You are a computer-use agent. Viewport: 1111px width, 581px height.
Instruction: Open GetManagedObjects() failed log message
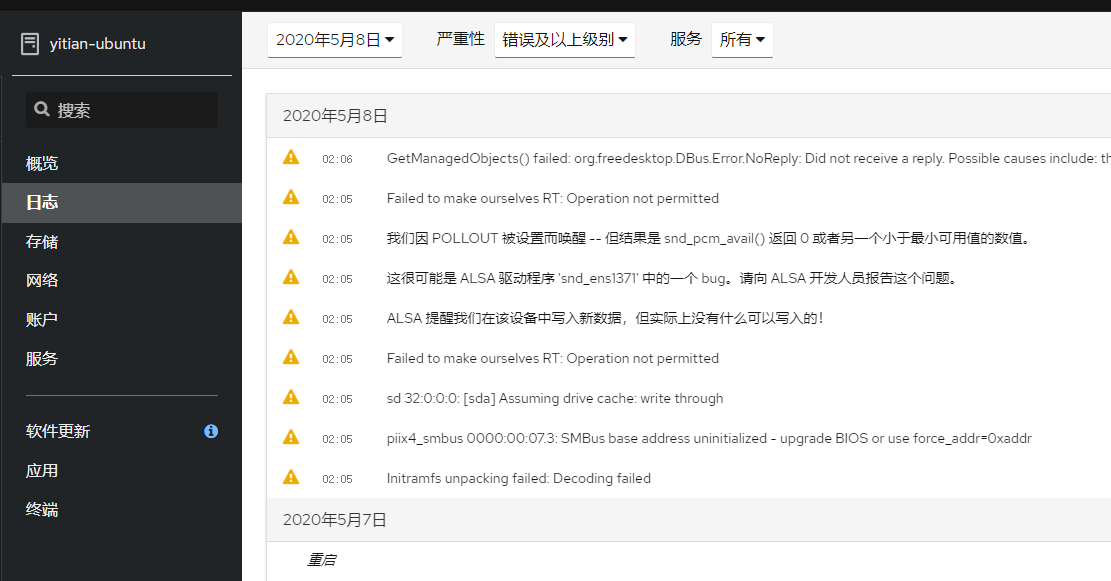click(x=748, y=159)
